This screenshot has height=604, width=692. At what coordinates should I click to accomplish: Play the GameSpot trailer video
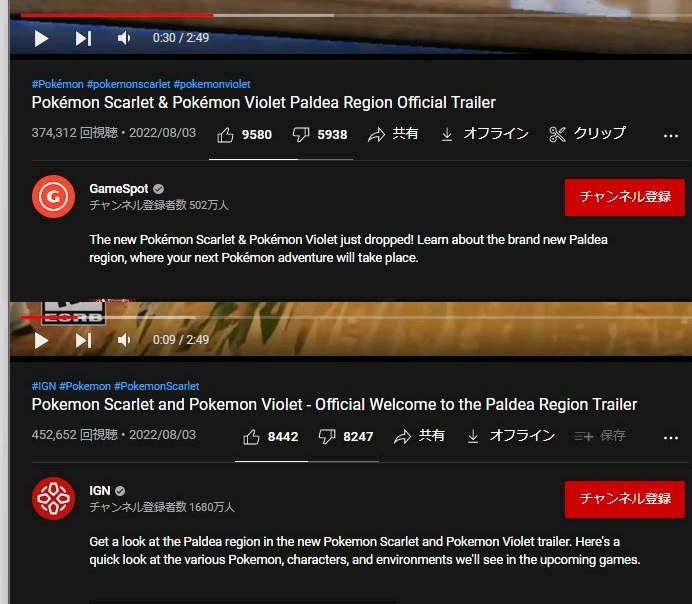click(41, 38)
